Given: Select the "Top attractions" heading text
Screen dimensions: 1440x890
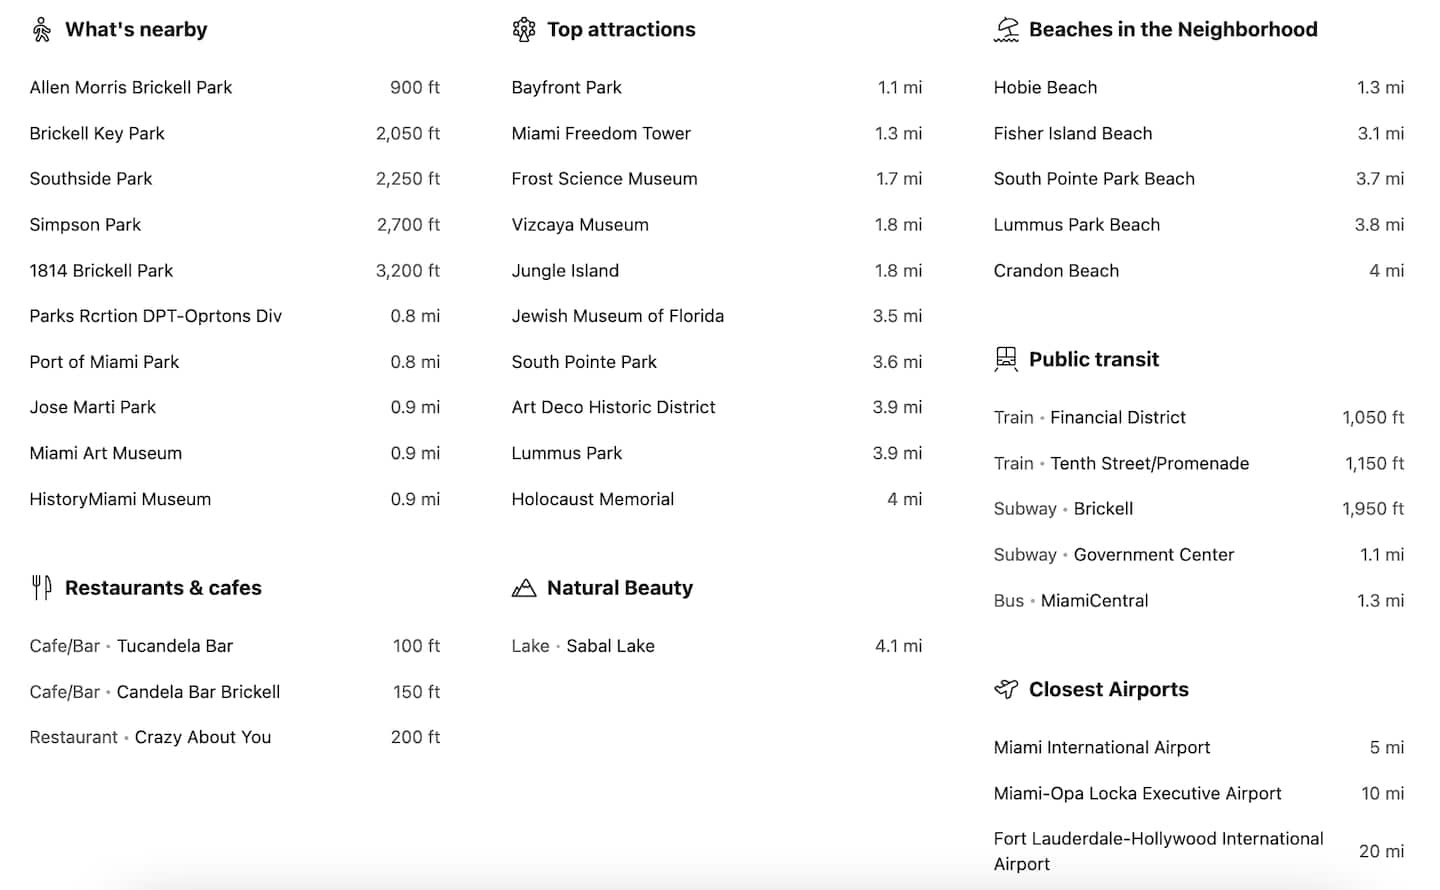Looking at the screenshot, I should coord(621,30).
